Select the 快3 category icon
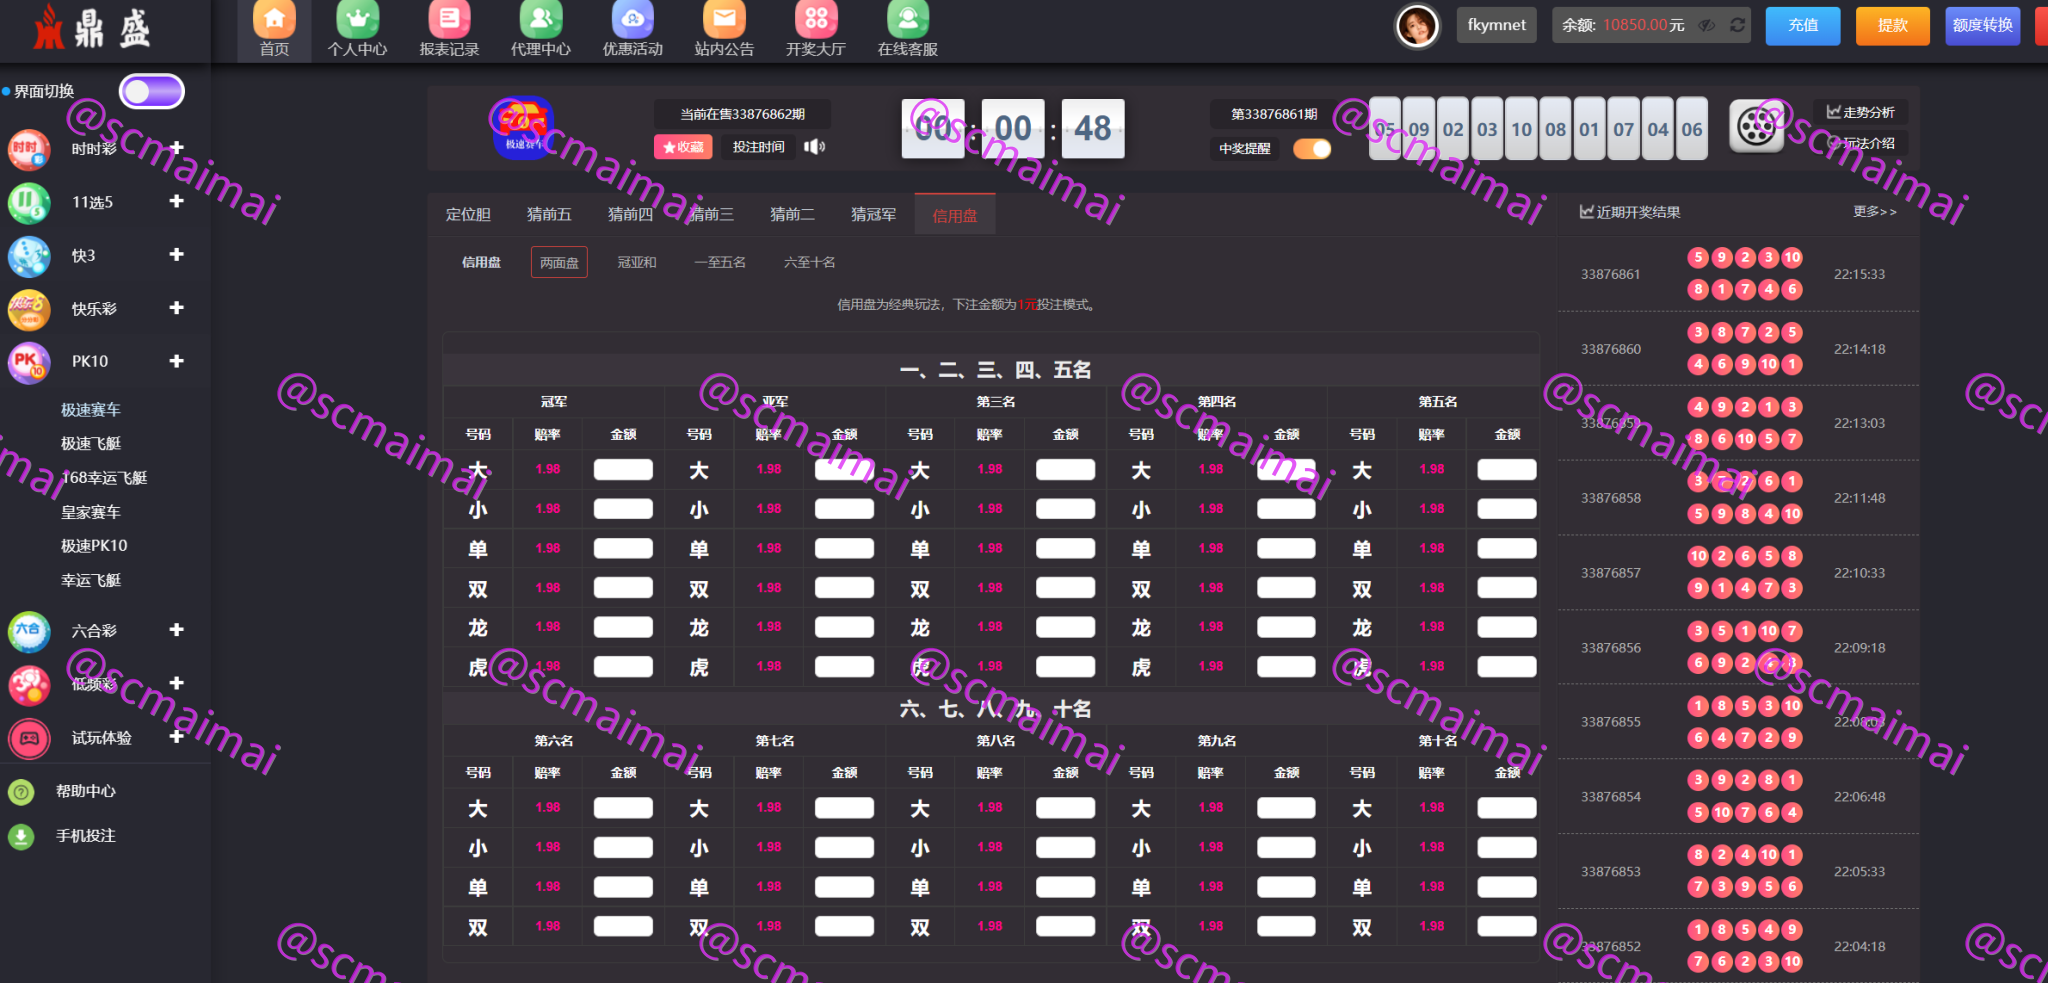Image resolution: width=2048 pixels, height=983 pixels. [28, 256]
